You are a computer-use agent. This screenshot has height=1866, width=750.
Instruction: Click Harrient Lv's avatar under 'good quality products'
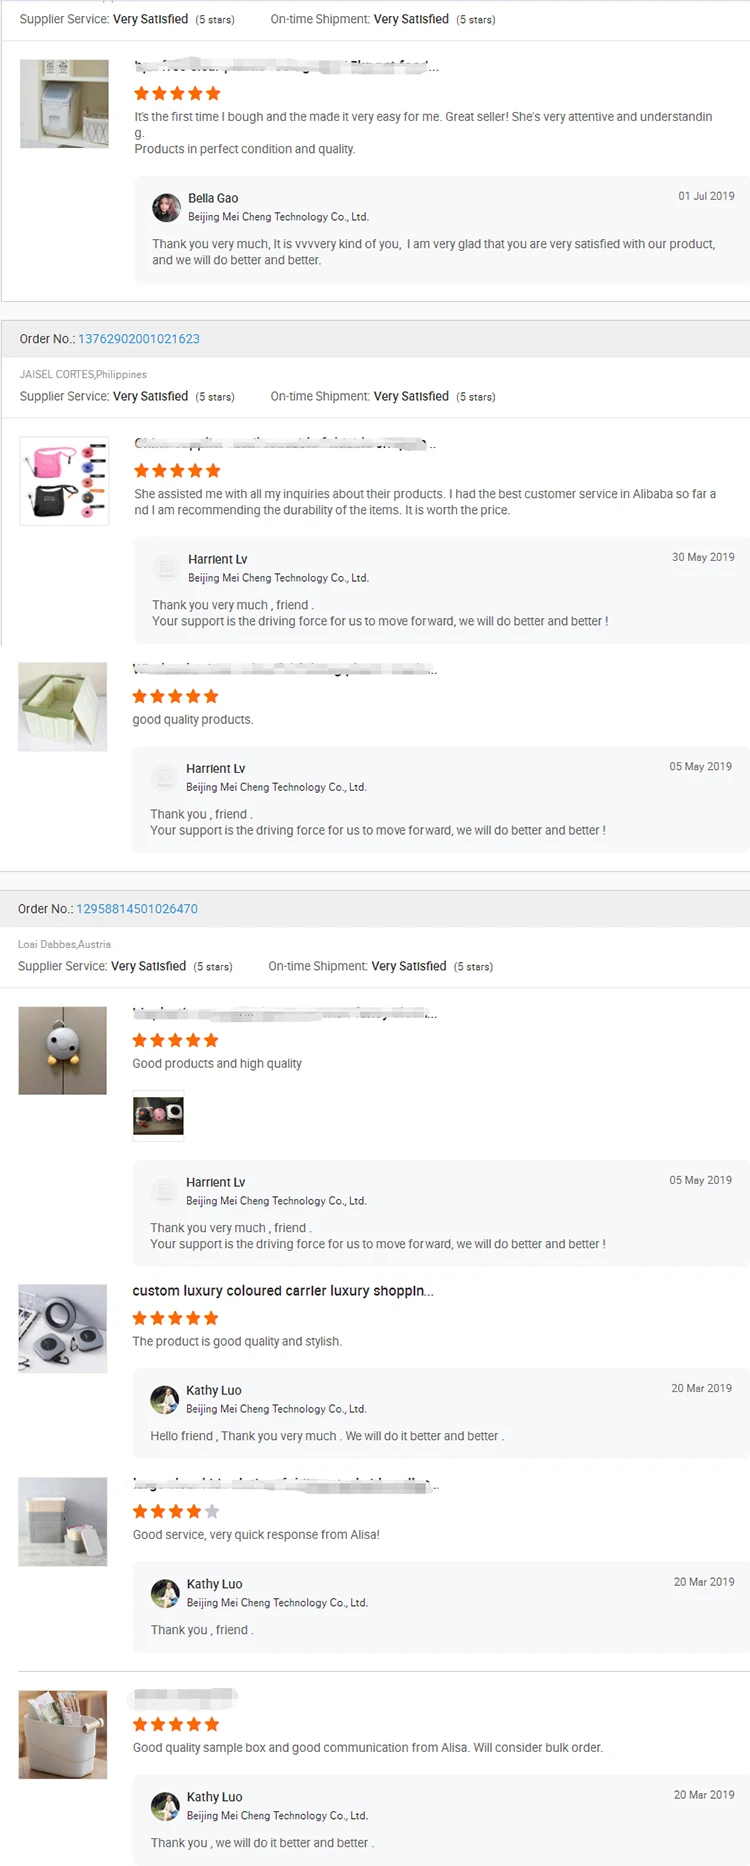coord(164,777)
